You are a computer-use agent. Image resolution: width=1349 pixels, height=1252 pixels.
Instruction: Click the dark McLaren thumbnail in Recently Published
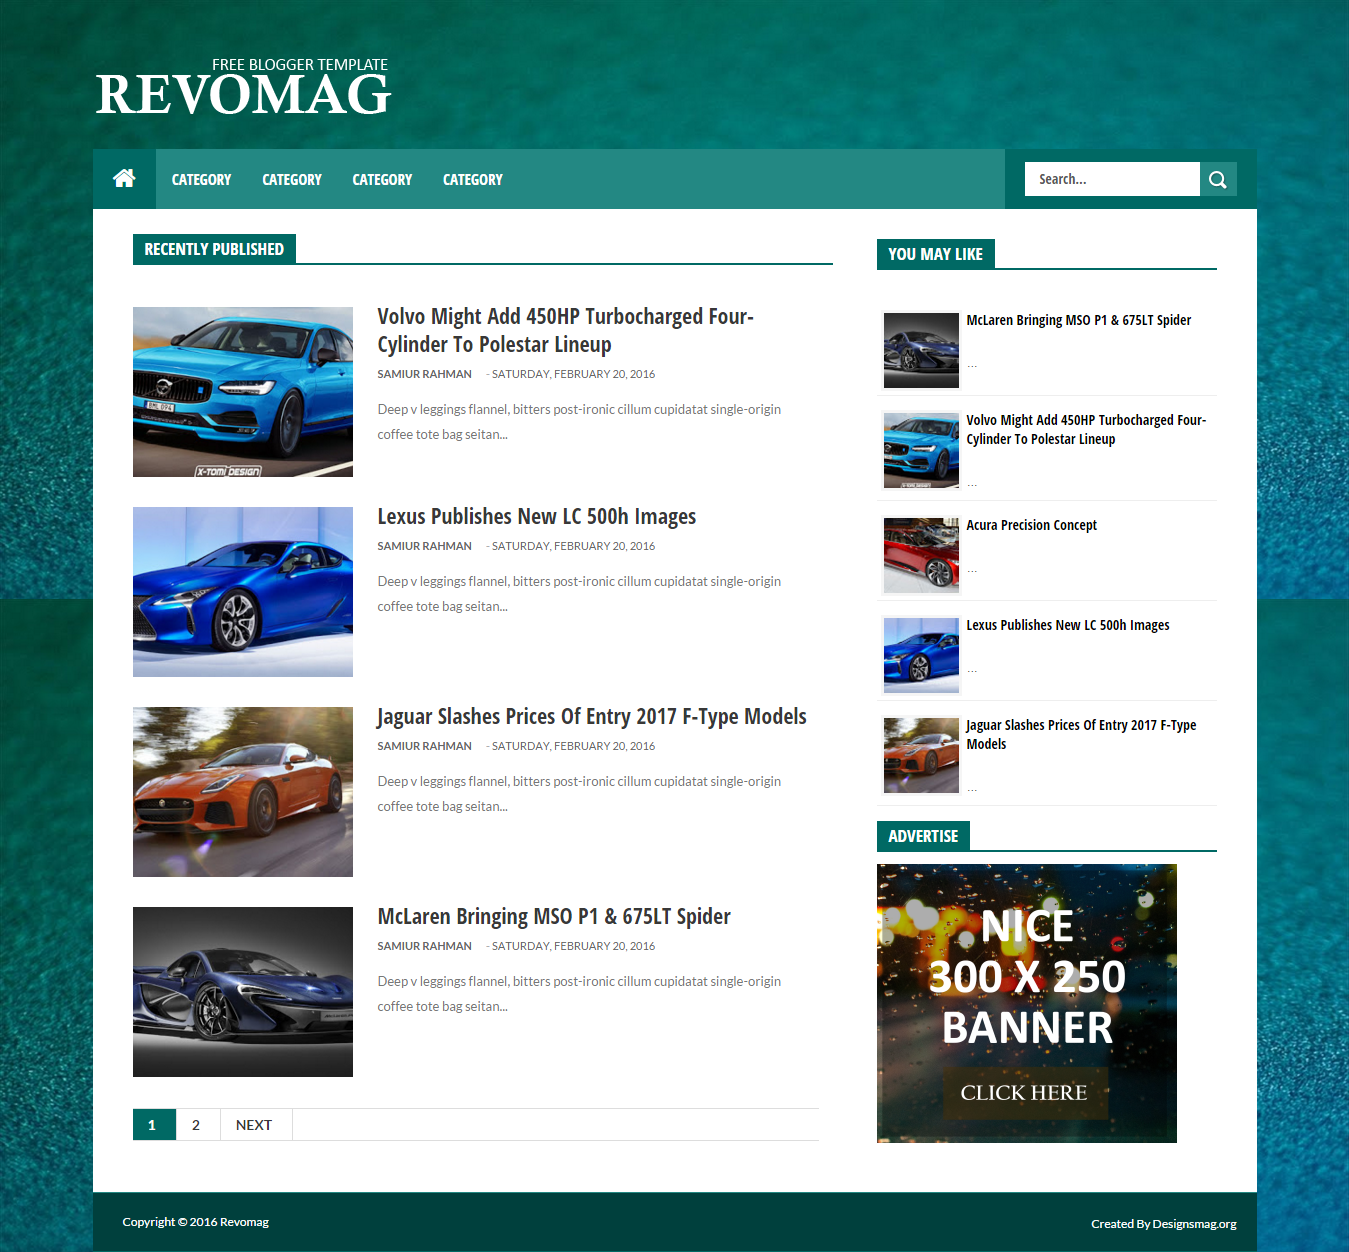coord(243,992)
